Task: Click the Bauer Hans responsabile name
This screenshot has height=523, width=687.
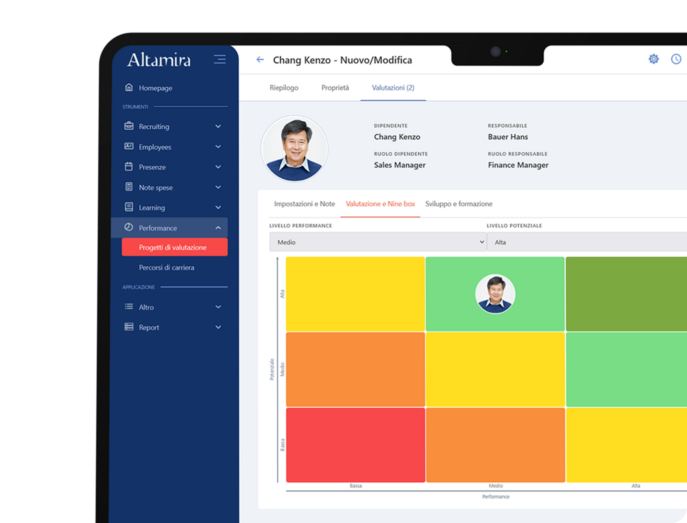Action: coord(508,137)
